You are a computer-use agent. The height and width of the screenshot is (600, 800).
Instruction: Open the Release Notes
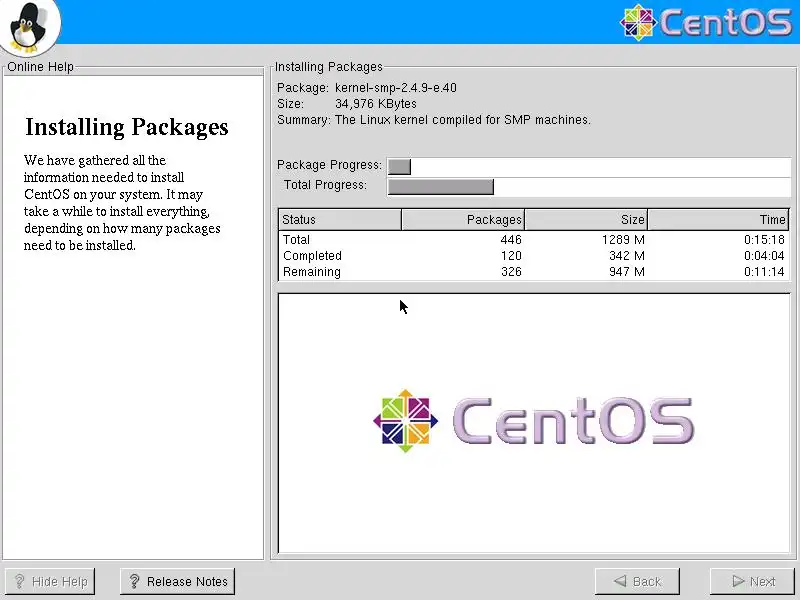click(178, 582)
